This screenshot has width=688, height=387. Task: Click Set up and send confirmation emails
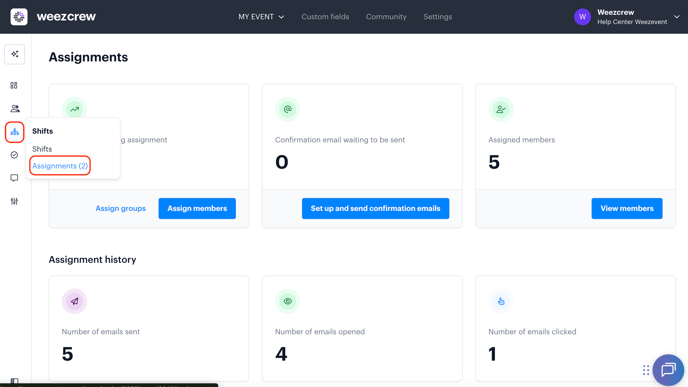[x=375, y=208]
